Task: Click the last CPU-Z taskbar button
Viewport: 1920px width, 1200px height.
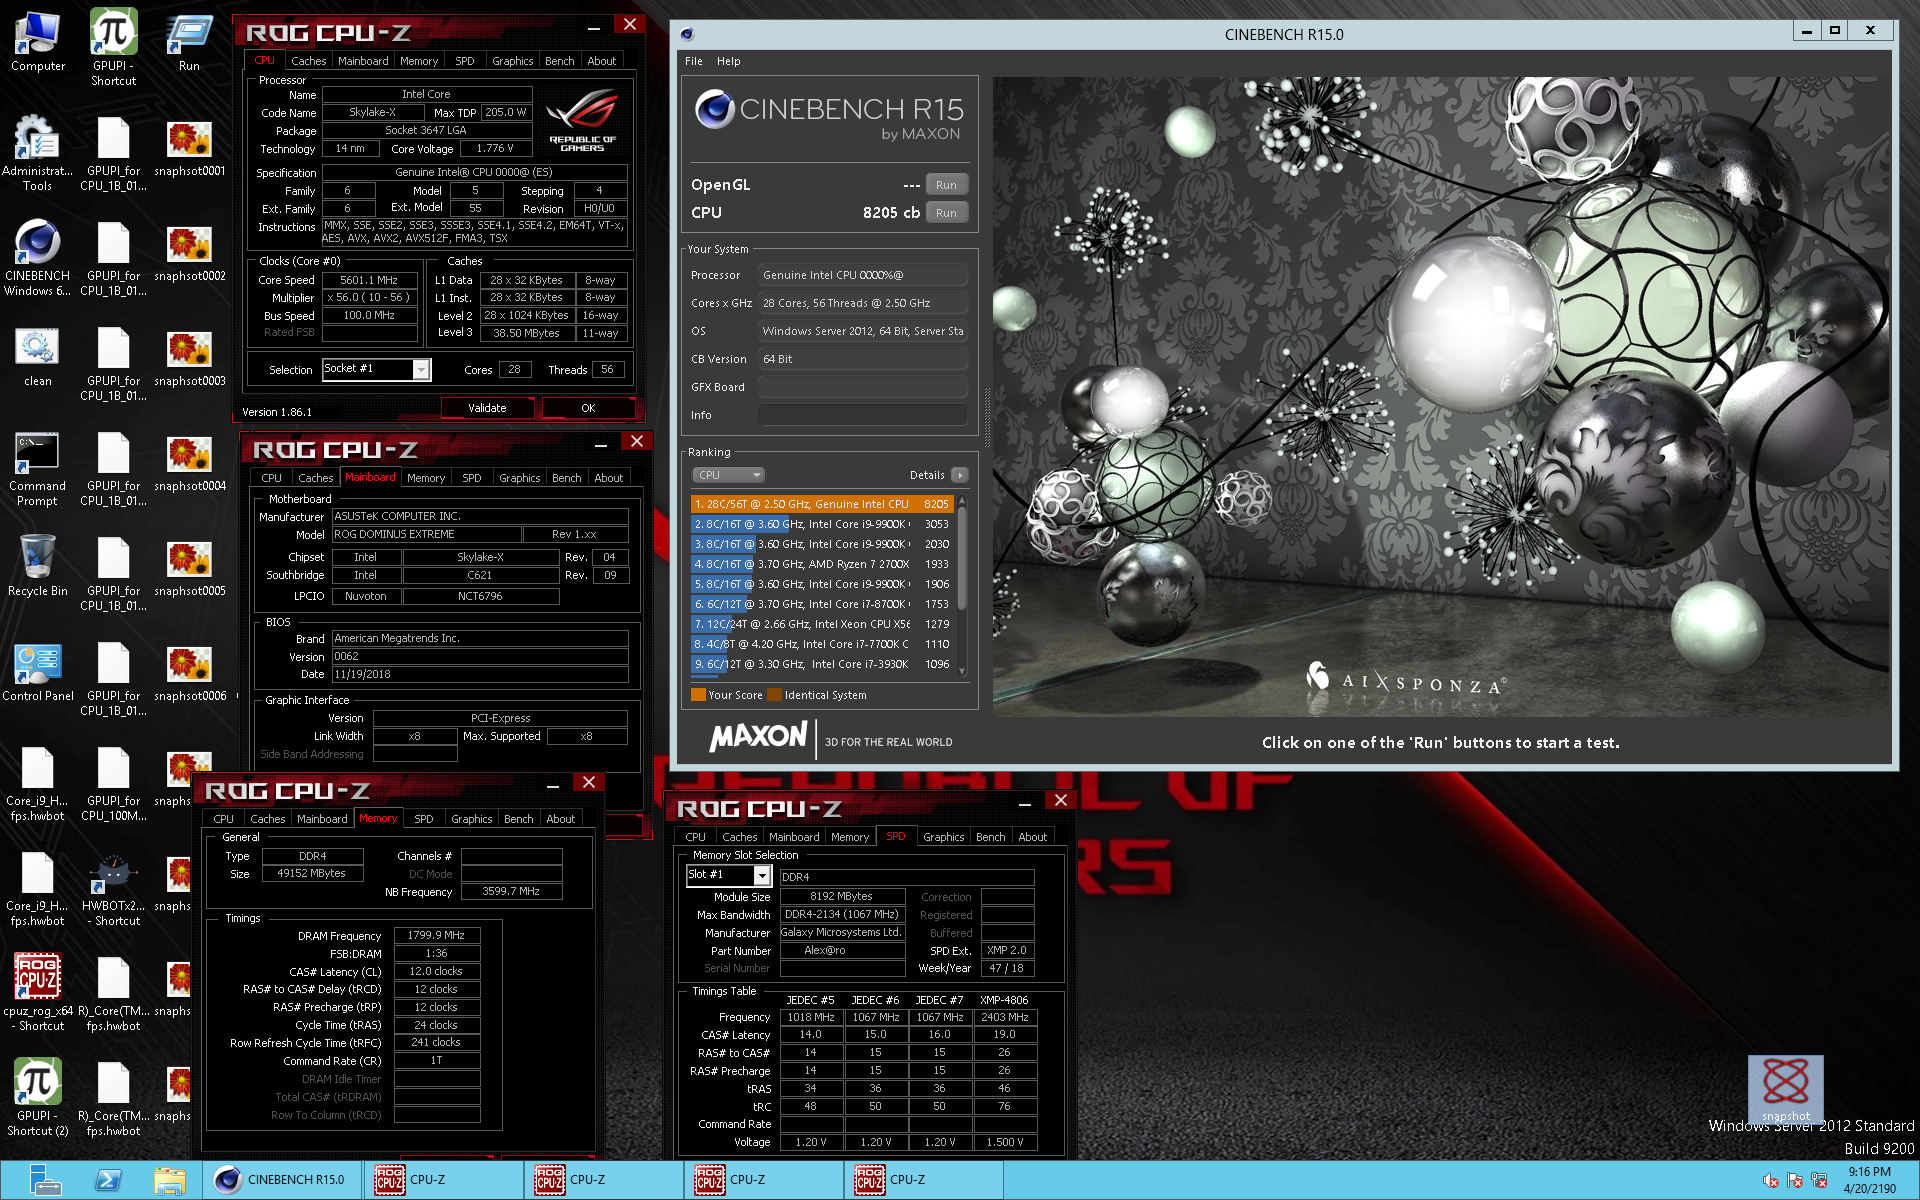Action: (x=922, y=1180)
